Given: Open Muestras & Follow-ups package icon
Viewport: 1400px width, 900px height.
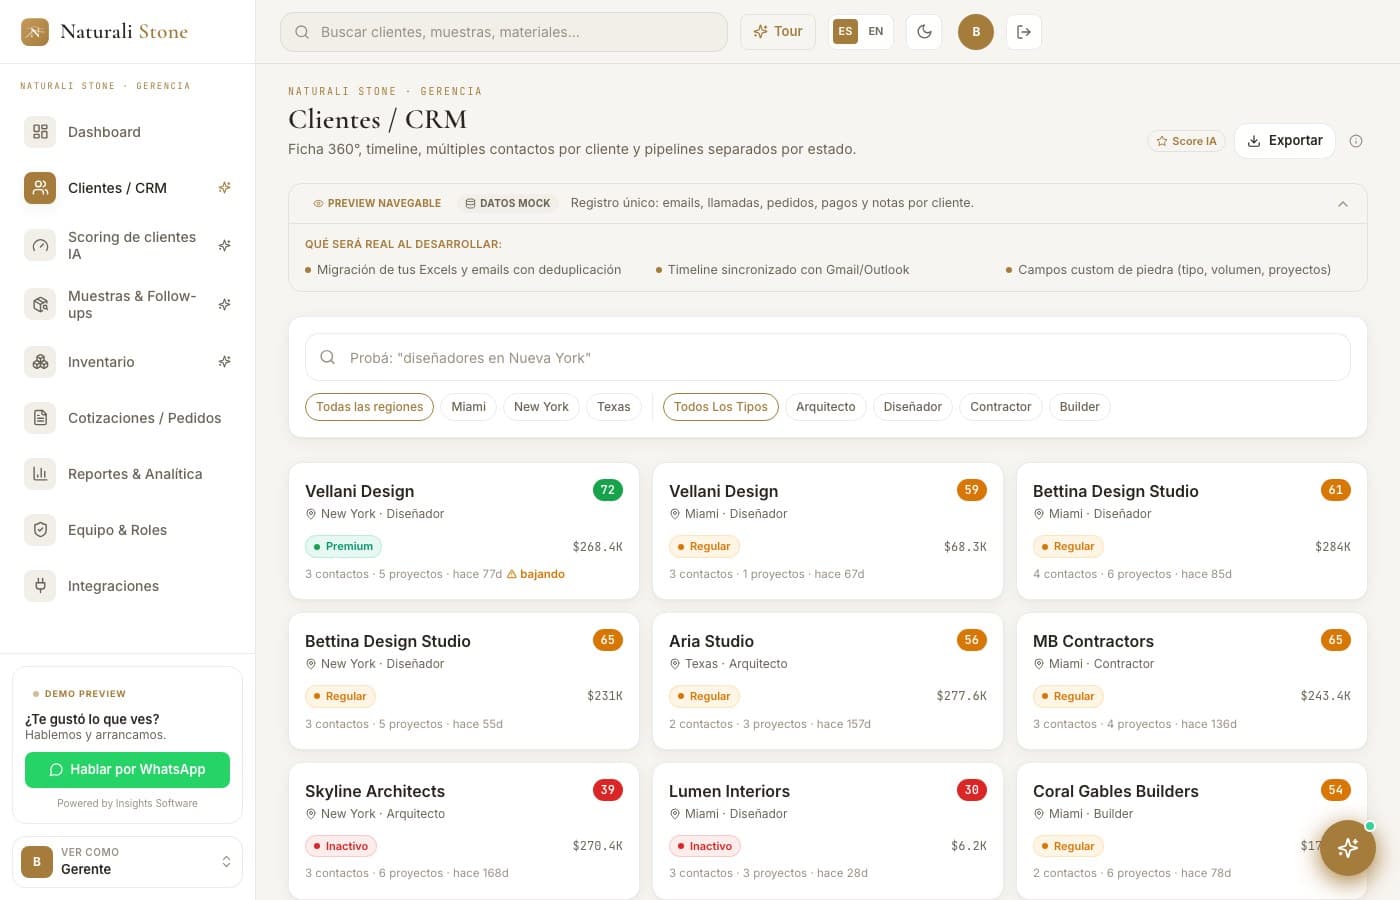Looking at the screenshot, I should click(40, 304).
